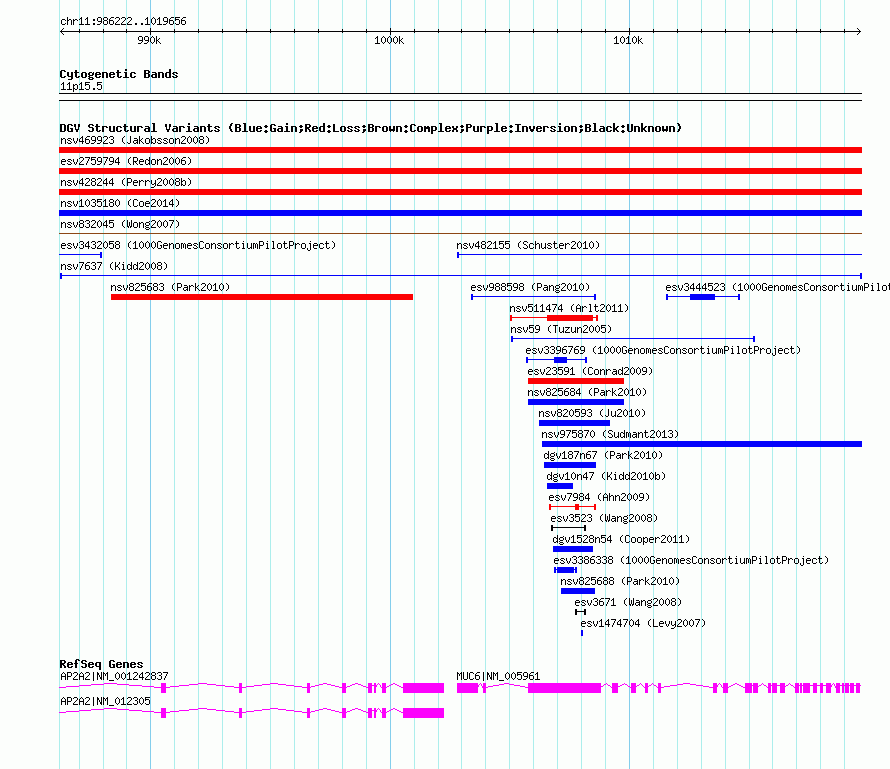Click the 990k ruler mark
The width and height of the screenshot is (890, 769).
(x=149, y=40)
